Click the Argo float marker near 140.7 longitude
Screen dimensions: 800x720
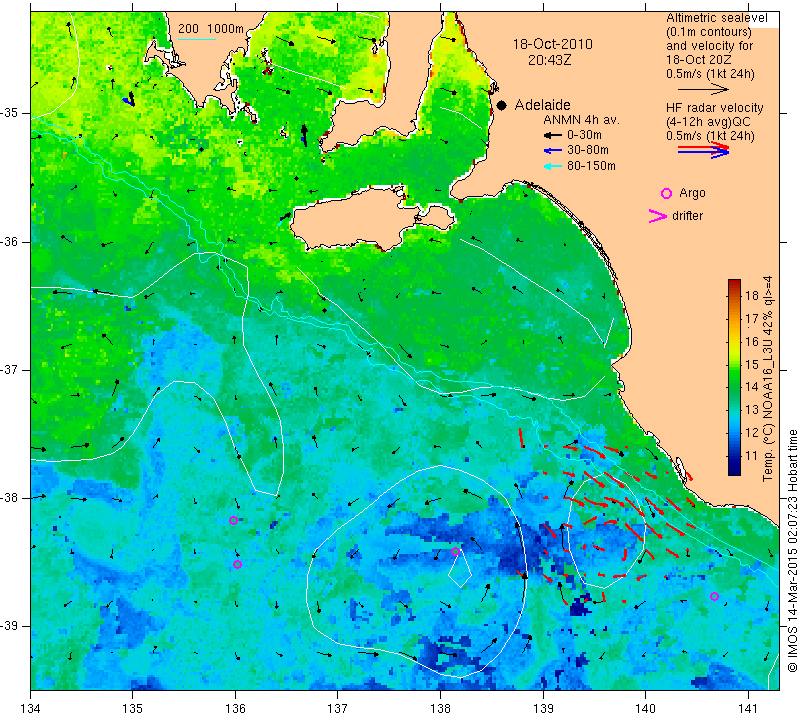pyautogui.click(x=714, y=597)
